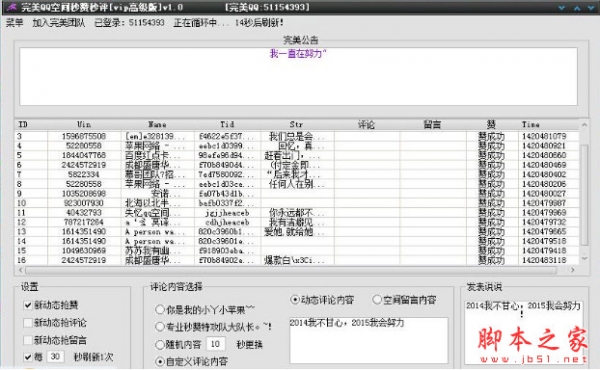Open the 菜单 menu
The image size is (600, 370).
[x=15, y=23]
